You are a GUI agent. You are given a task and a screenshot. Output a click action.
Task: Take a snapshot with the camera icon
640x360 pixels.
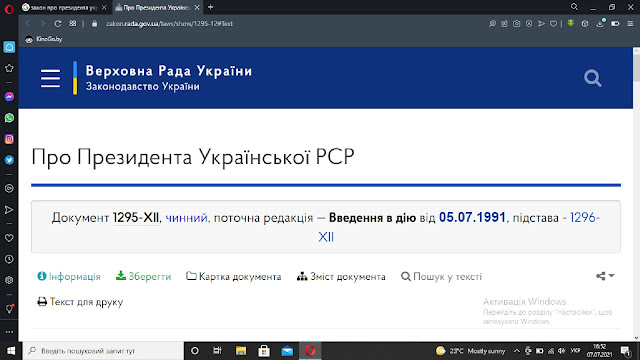coord(517,24)
